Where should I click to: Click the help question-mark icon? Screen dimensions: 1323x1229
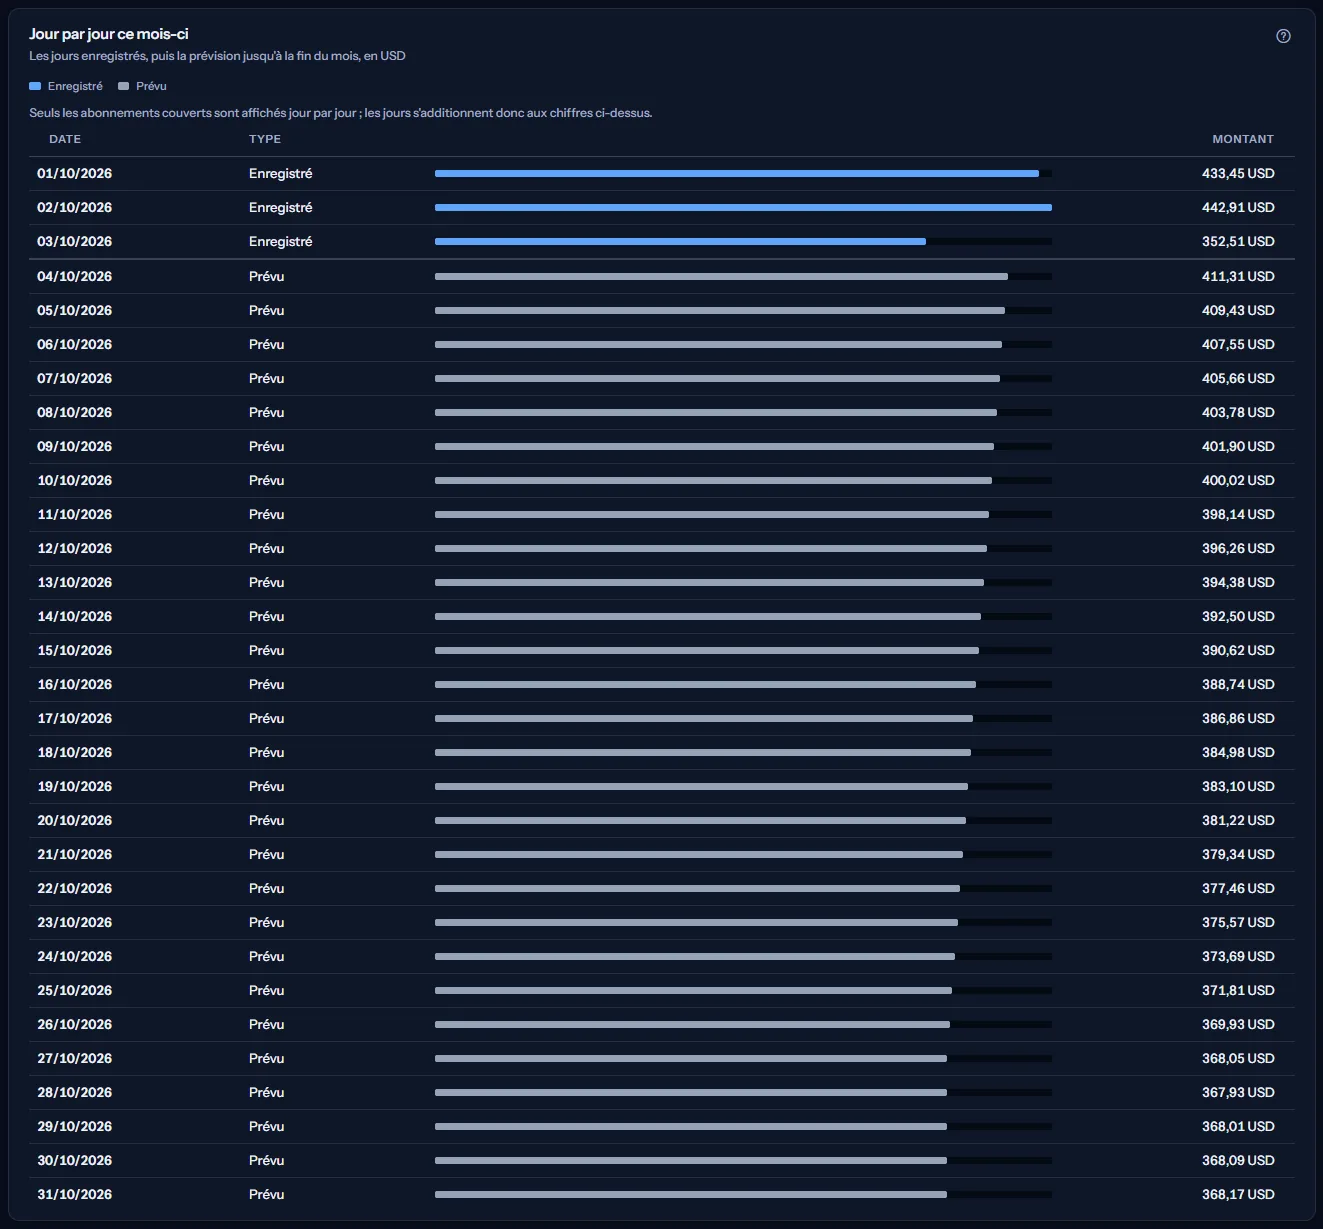(x=1283, y=36)
